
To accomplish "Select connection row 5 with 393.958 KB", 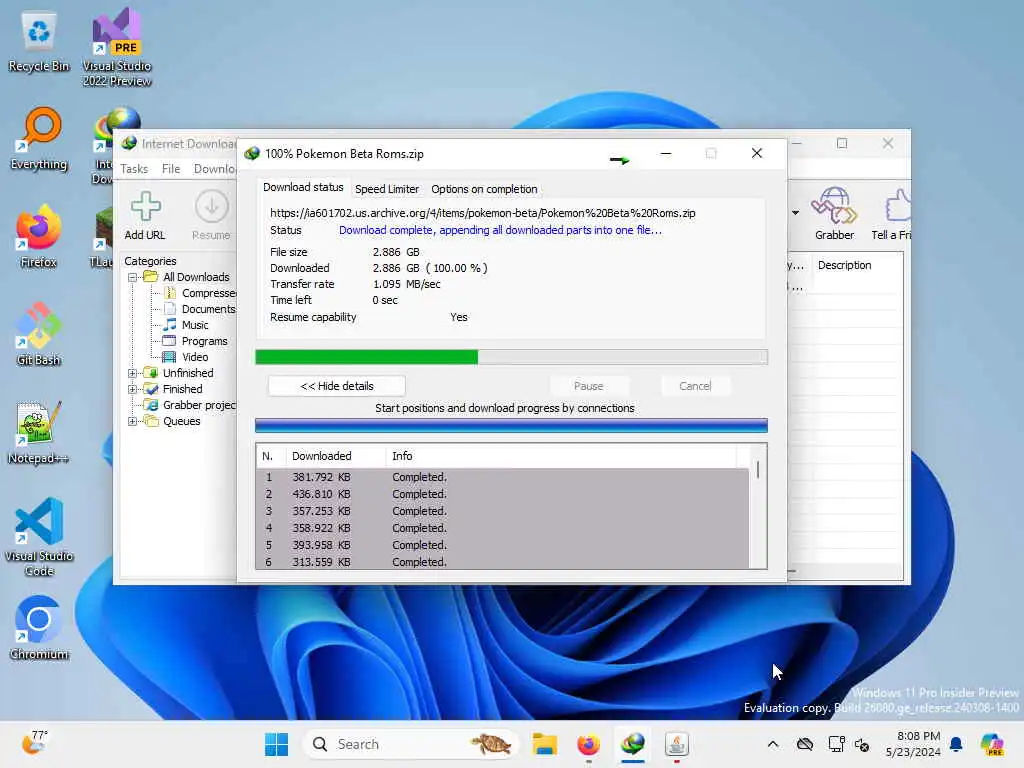I will click(x=502, y=545).
